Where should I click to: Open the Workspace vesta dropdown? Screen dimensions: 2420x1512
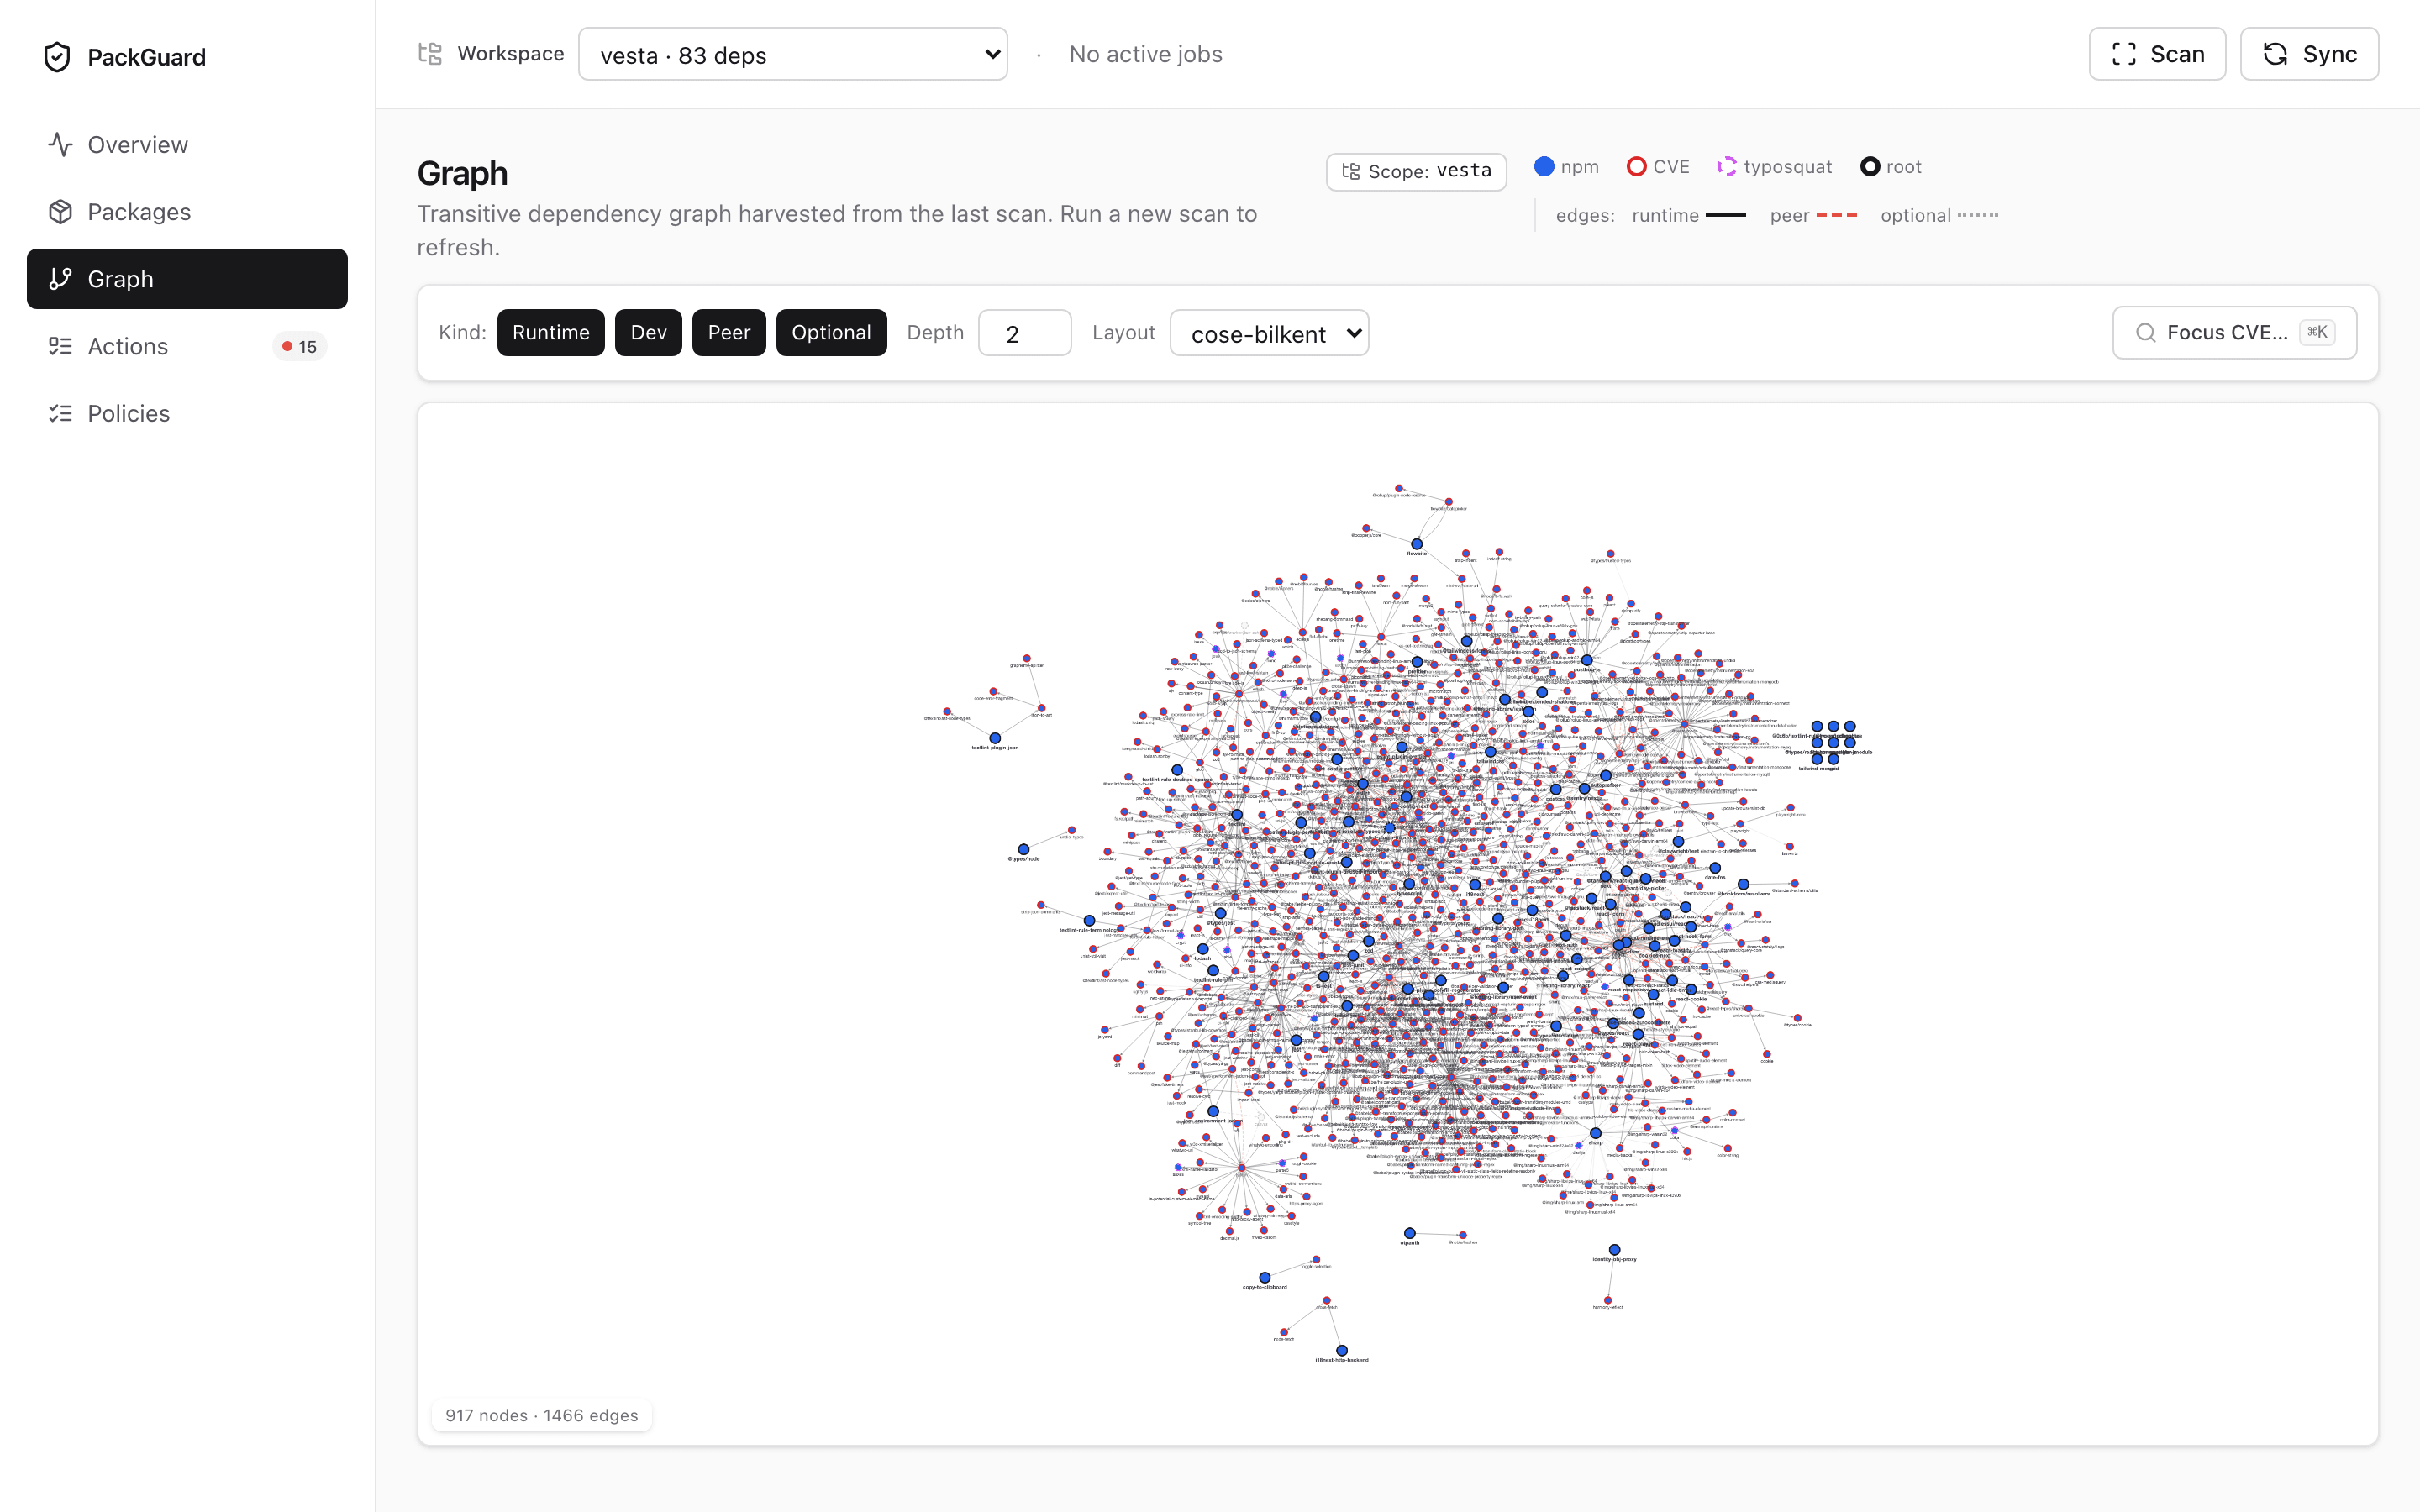(x=793, y=54)
